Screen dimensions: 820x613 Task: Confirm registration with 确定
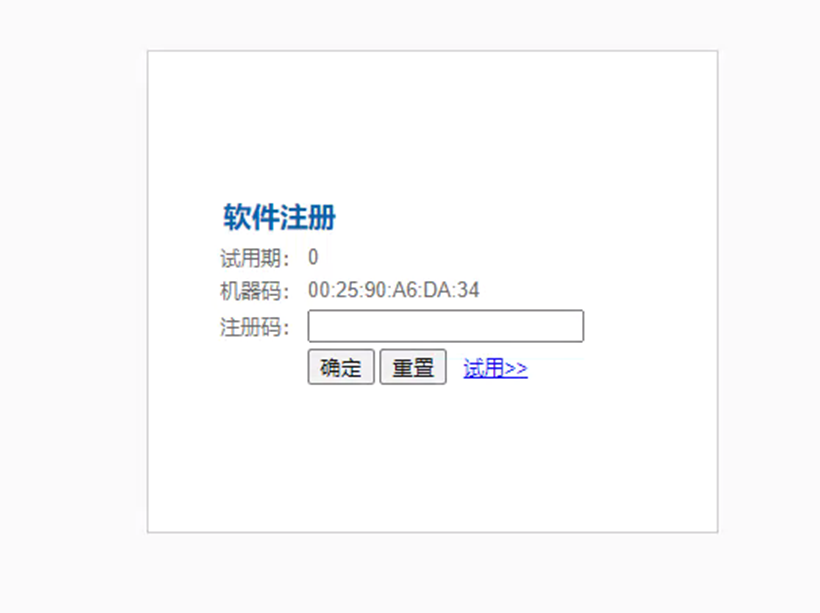click(x=341, y=367)
